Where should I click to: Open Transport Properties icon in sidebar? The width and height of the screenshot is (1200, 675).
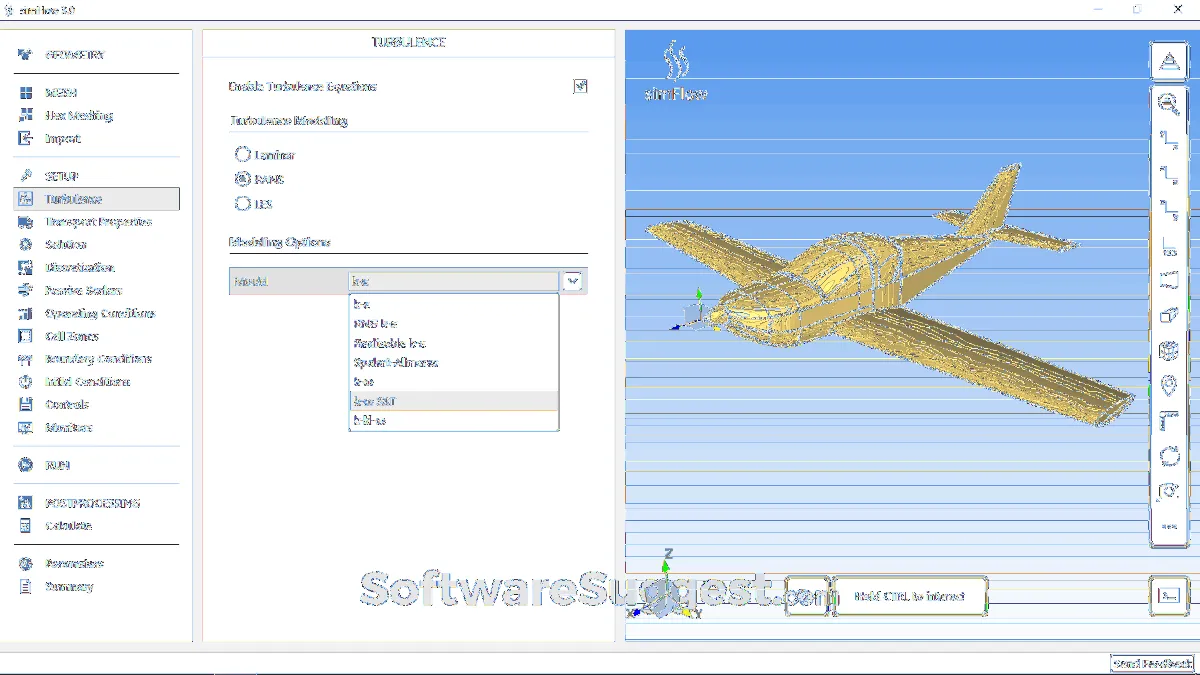pyautogui.click(x=26, y=222)
